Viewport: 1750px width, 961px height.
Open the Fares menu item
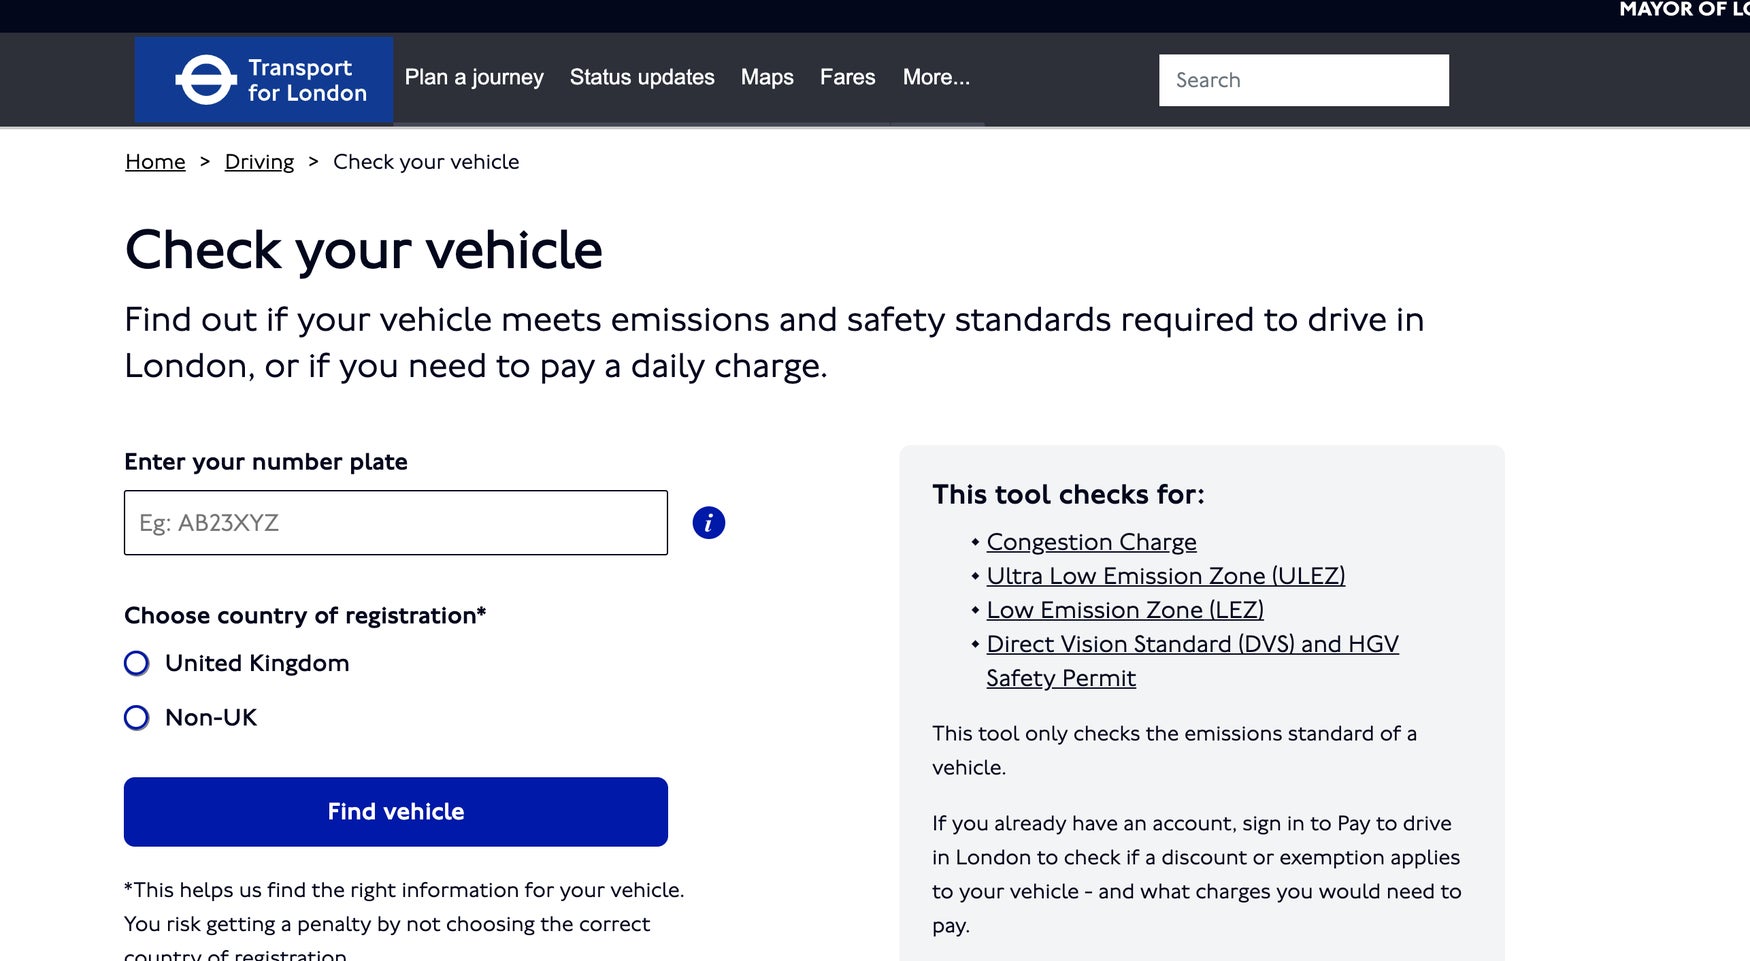[847, 77]
